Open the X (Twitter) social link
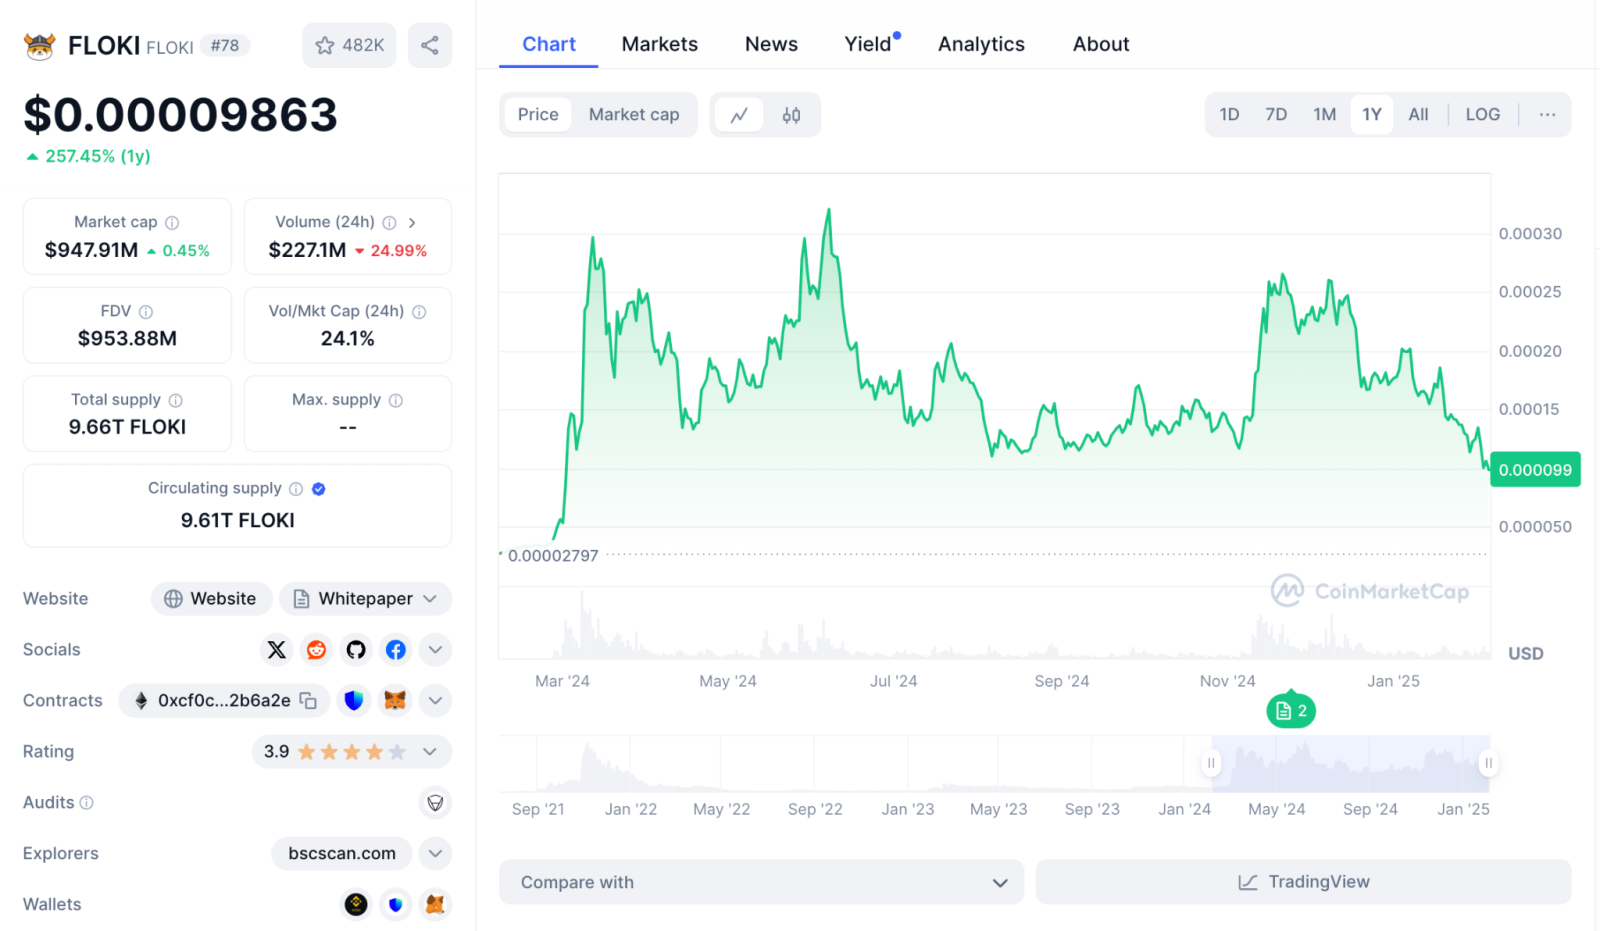The image size is (1600, 931). [x=277, y=650]
